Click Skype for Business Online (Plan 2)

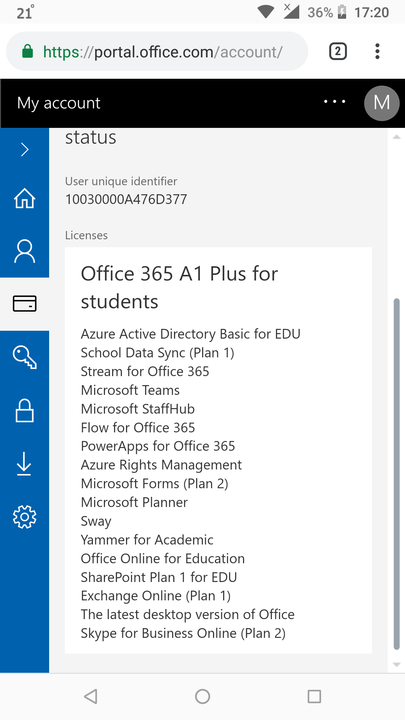point(183,634)
